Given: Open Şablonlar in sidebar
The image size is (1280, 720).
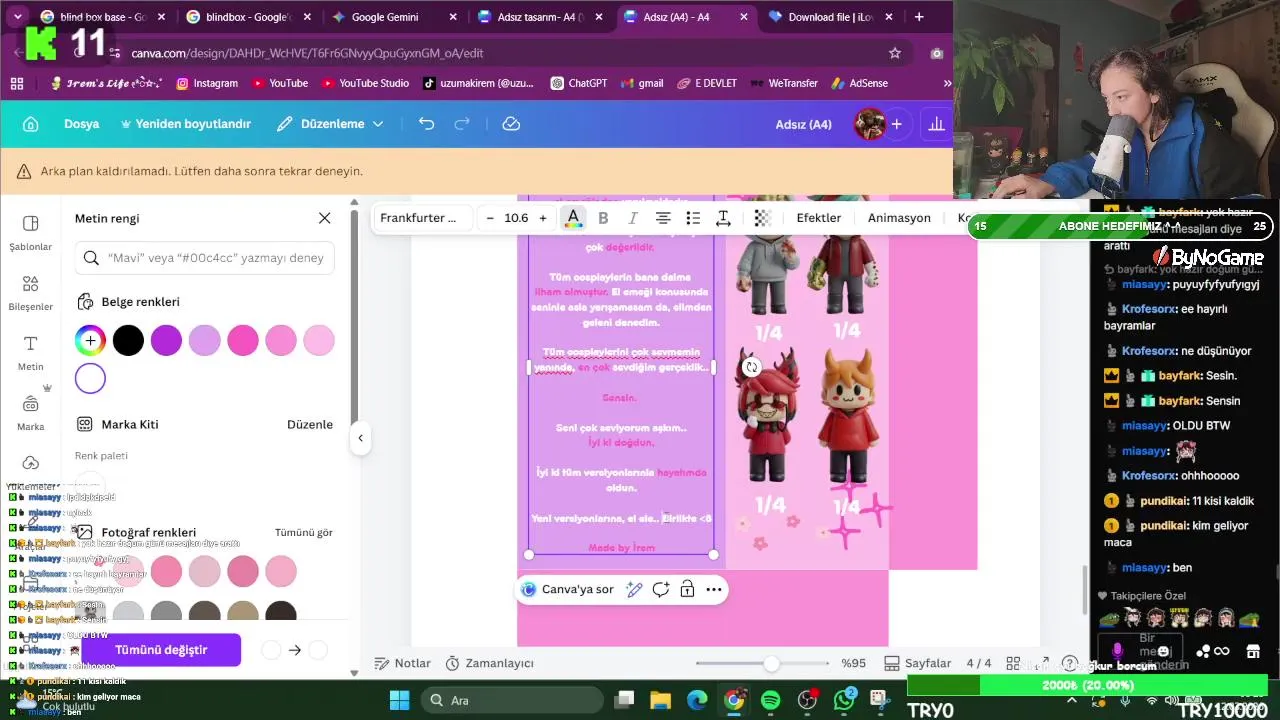Looking at the screenshot, I should (30, 233).
